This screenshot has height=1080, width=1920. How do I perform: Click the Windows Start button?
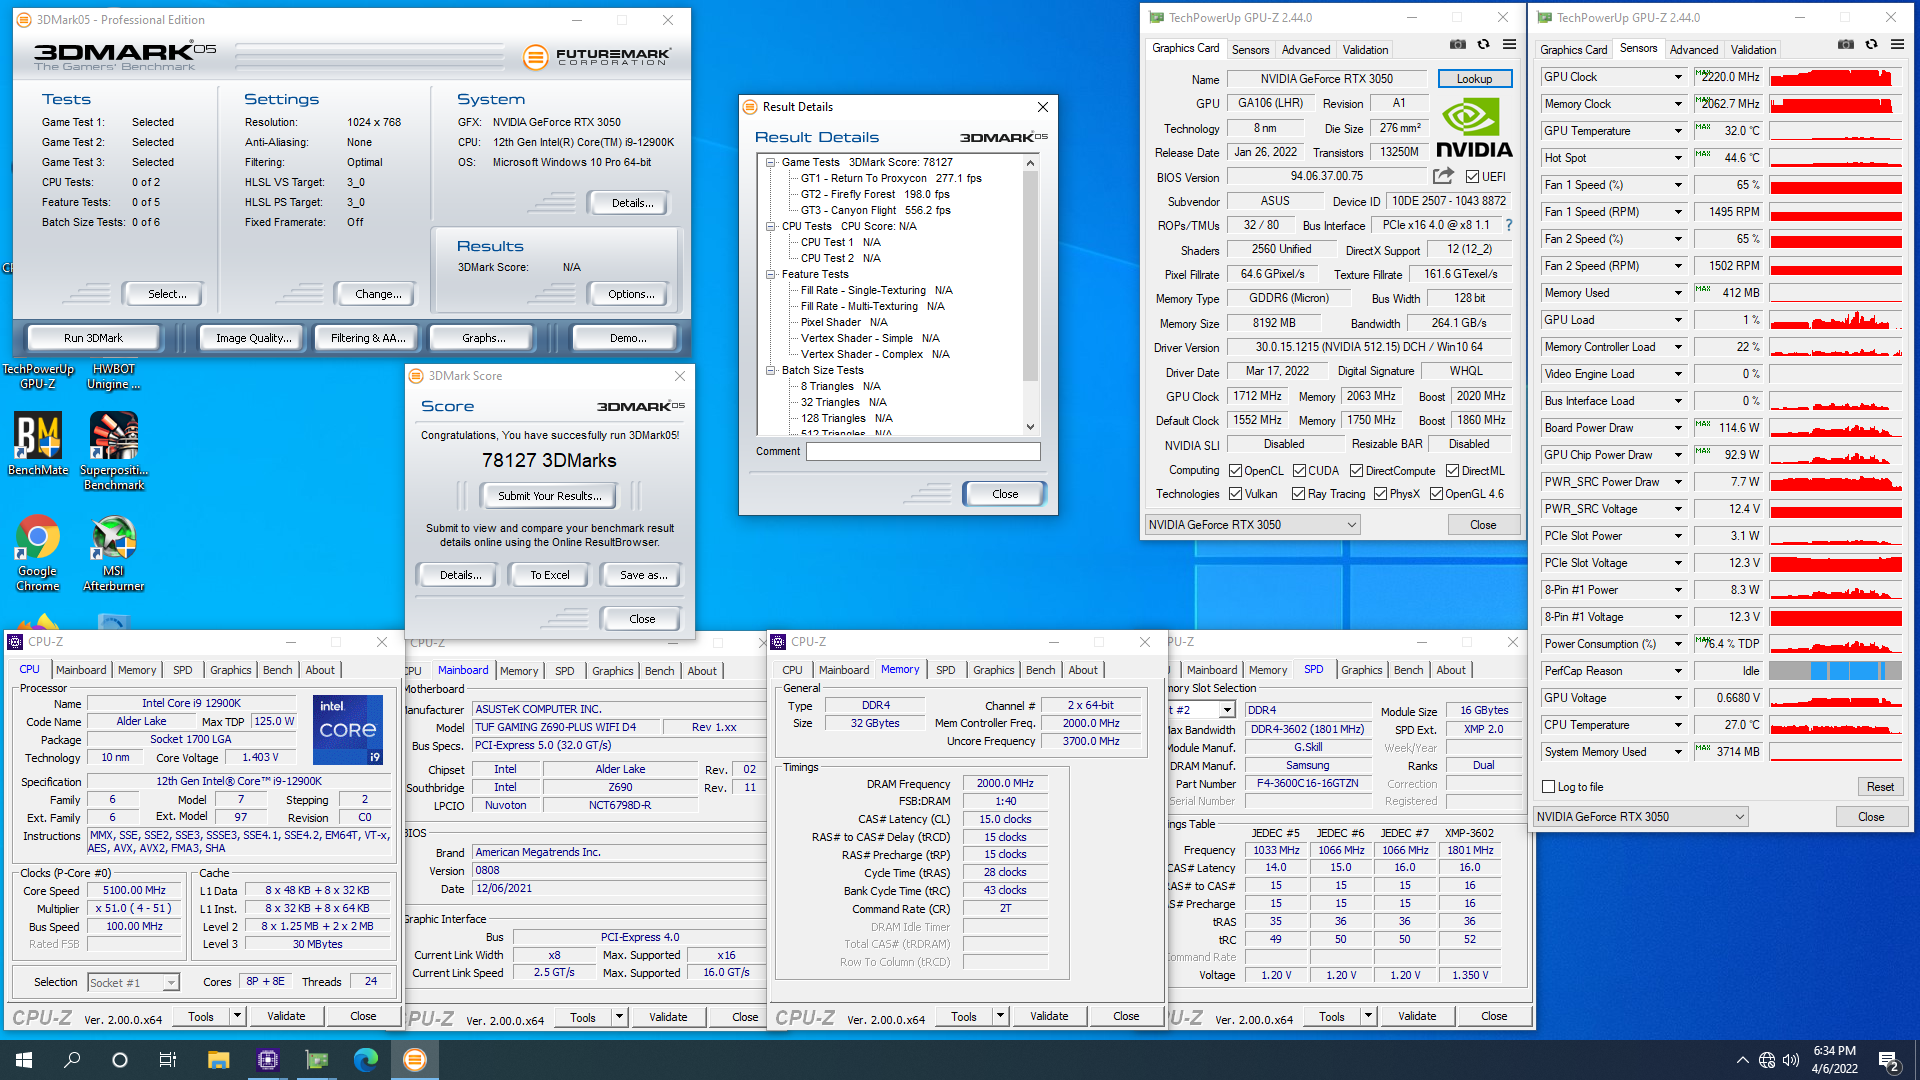pyautogui.click(x=24, y=1060)
